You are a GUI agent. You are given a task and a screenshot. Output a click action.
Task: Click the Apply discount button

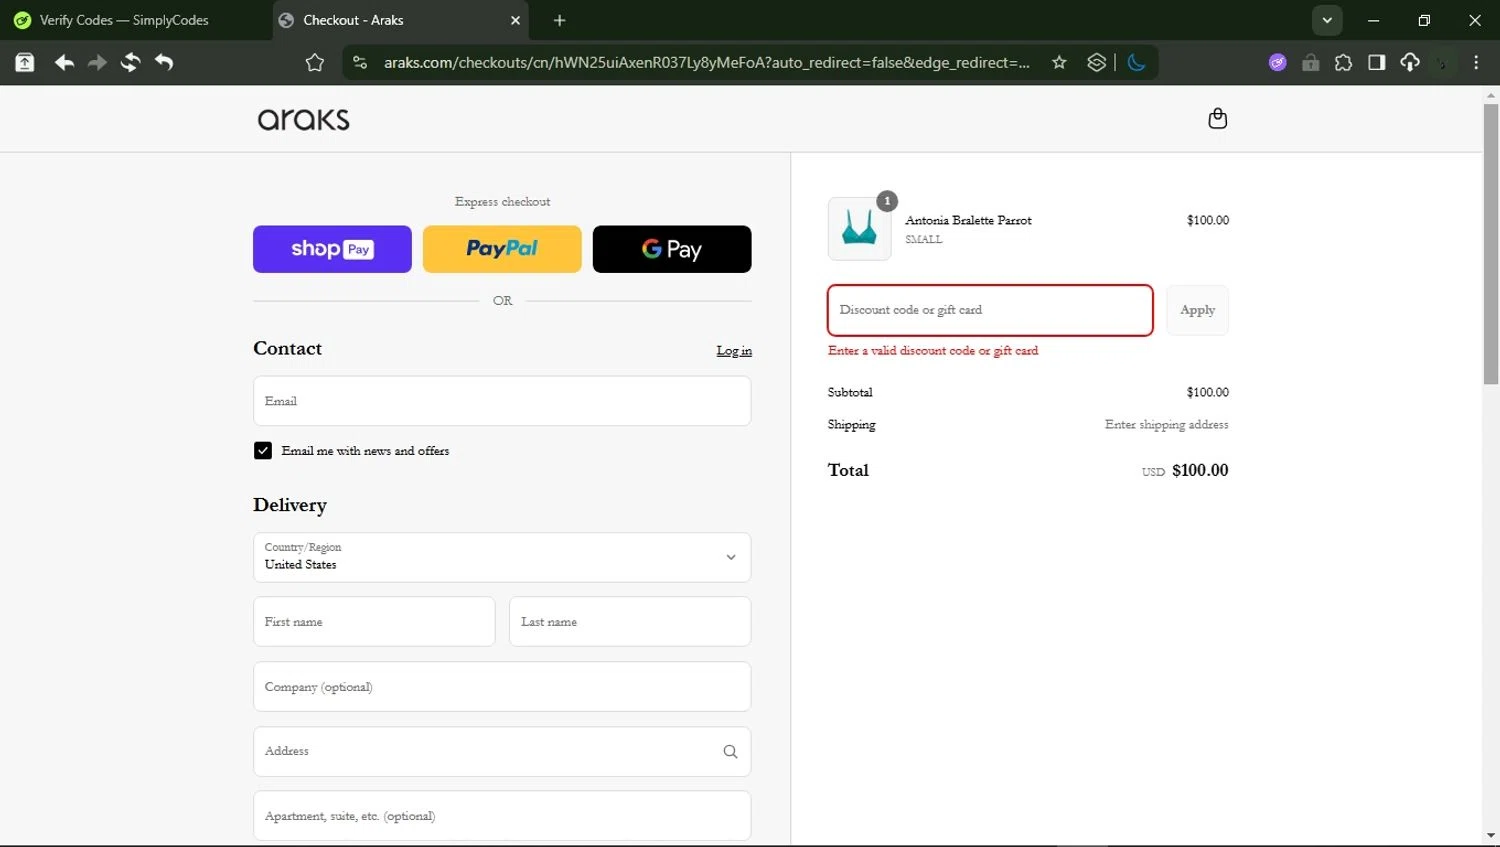tap(1197, 310)
